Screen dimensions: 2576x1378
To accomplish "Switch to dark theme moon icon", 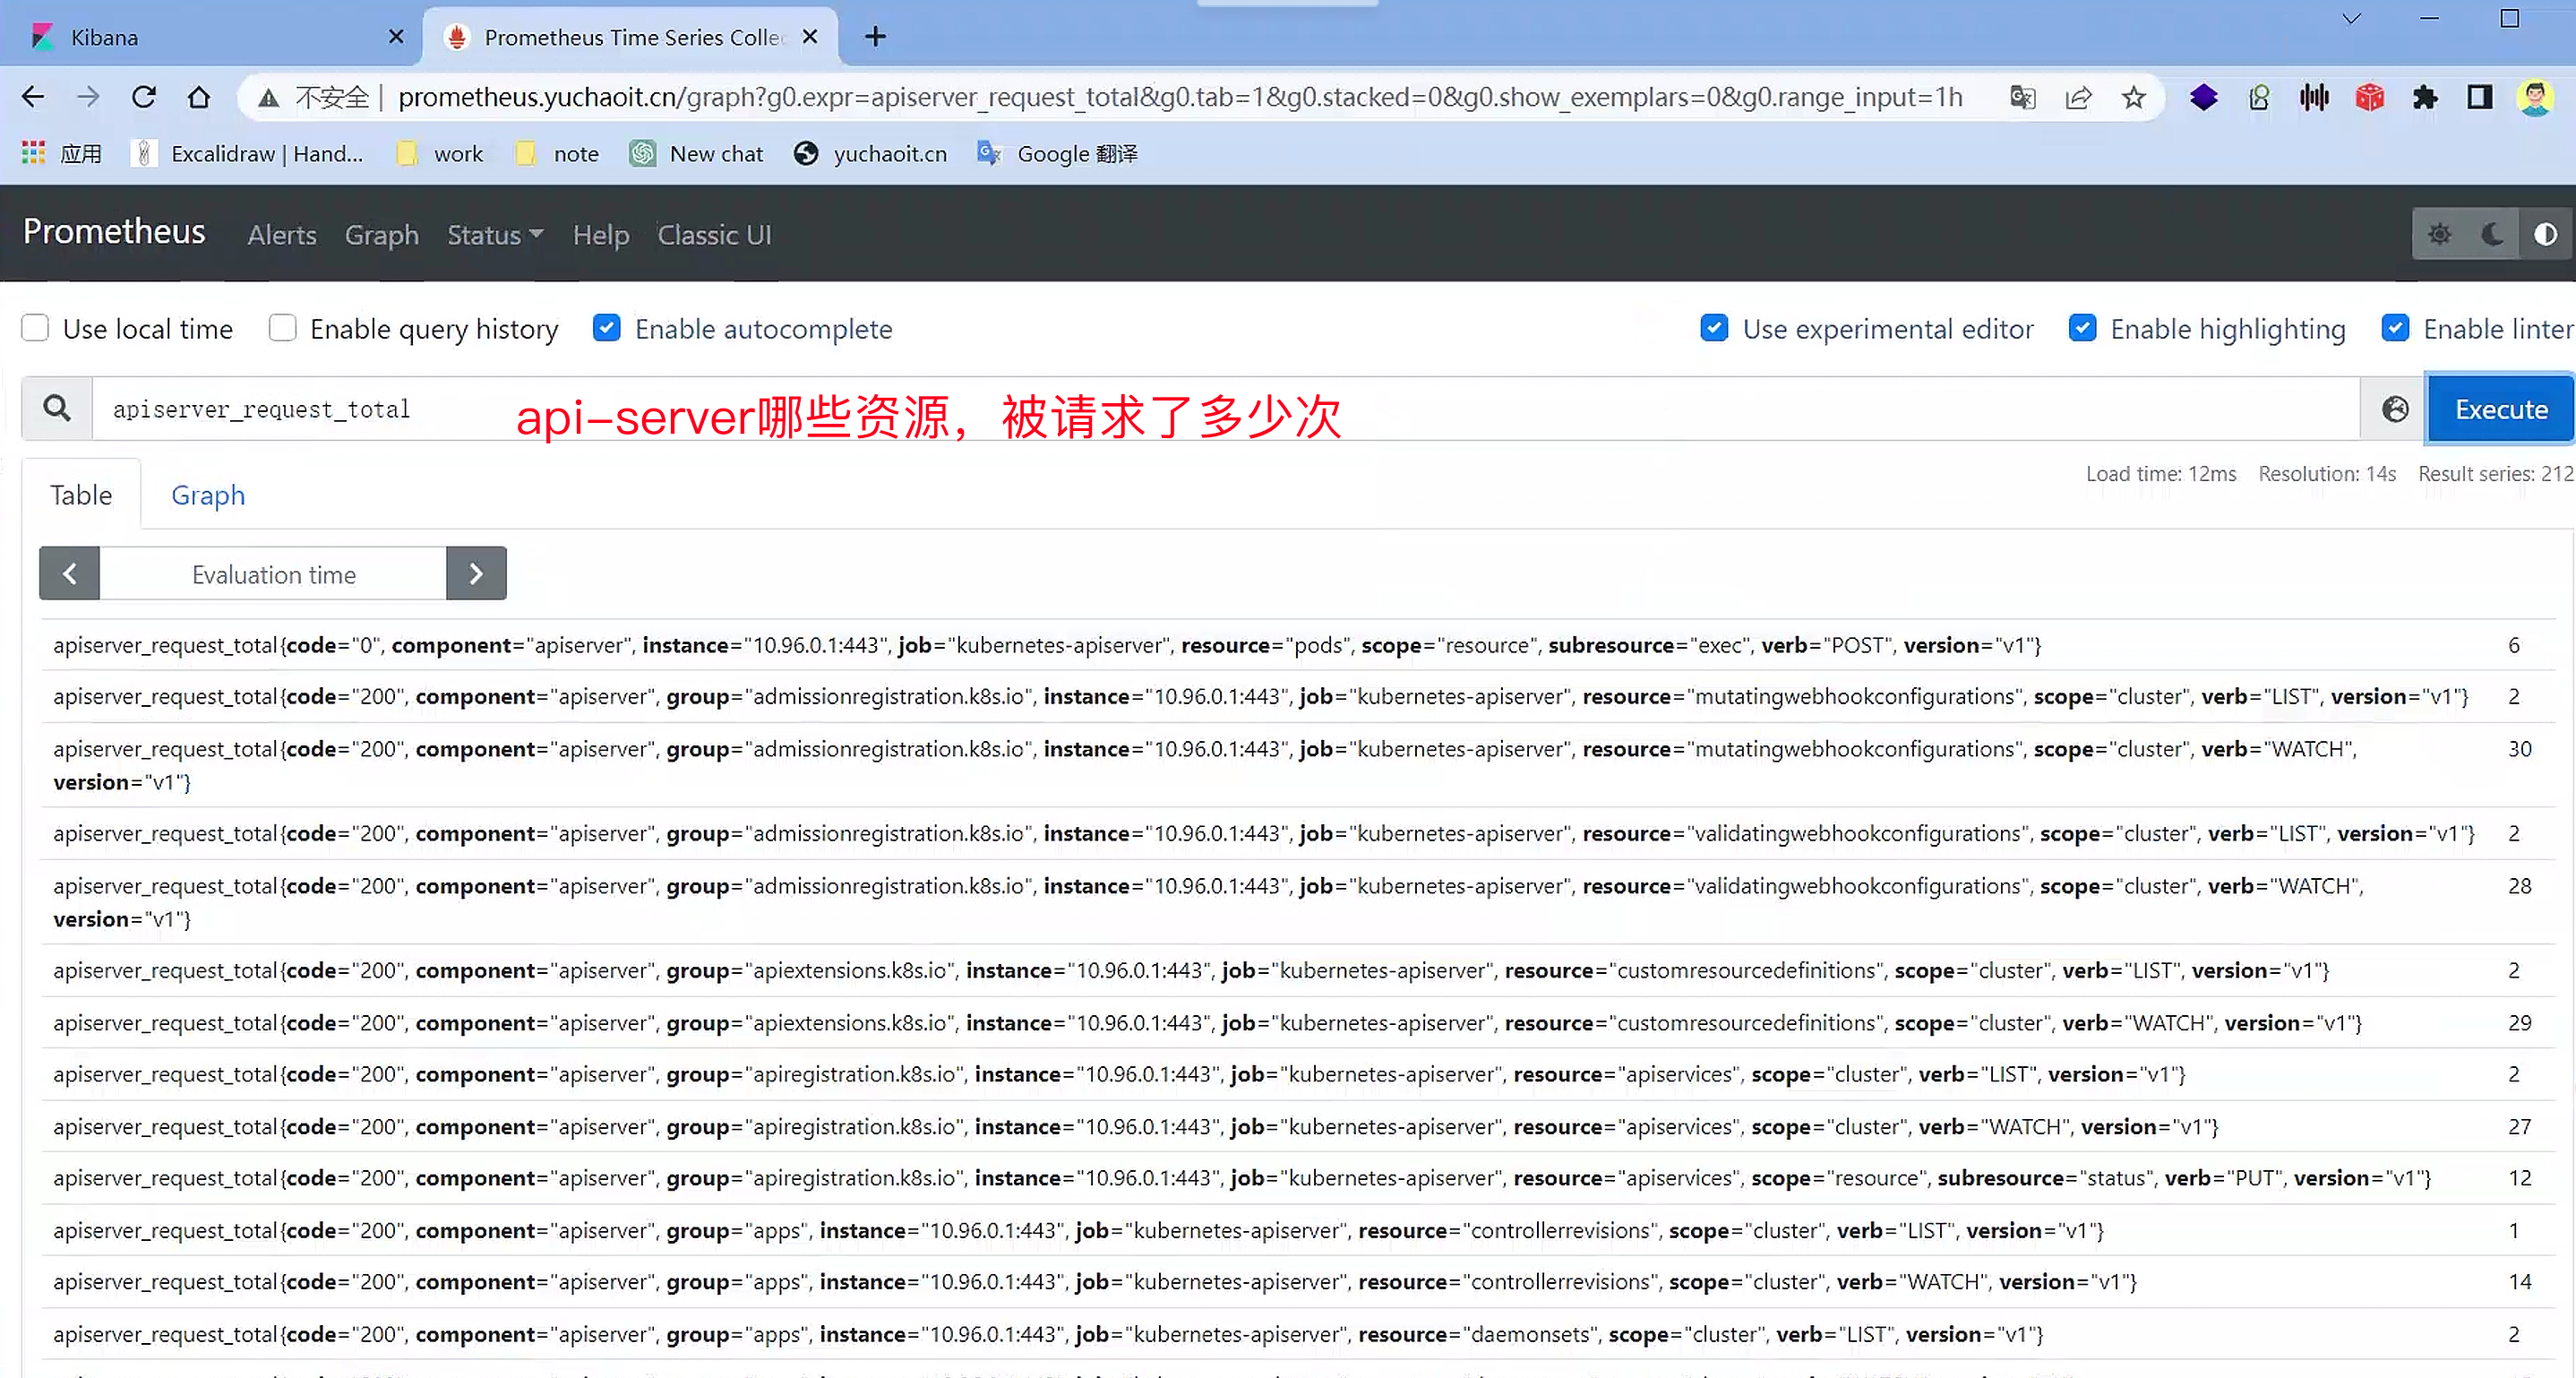I will (x=2492, y=234).
